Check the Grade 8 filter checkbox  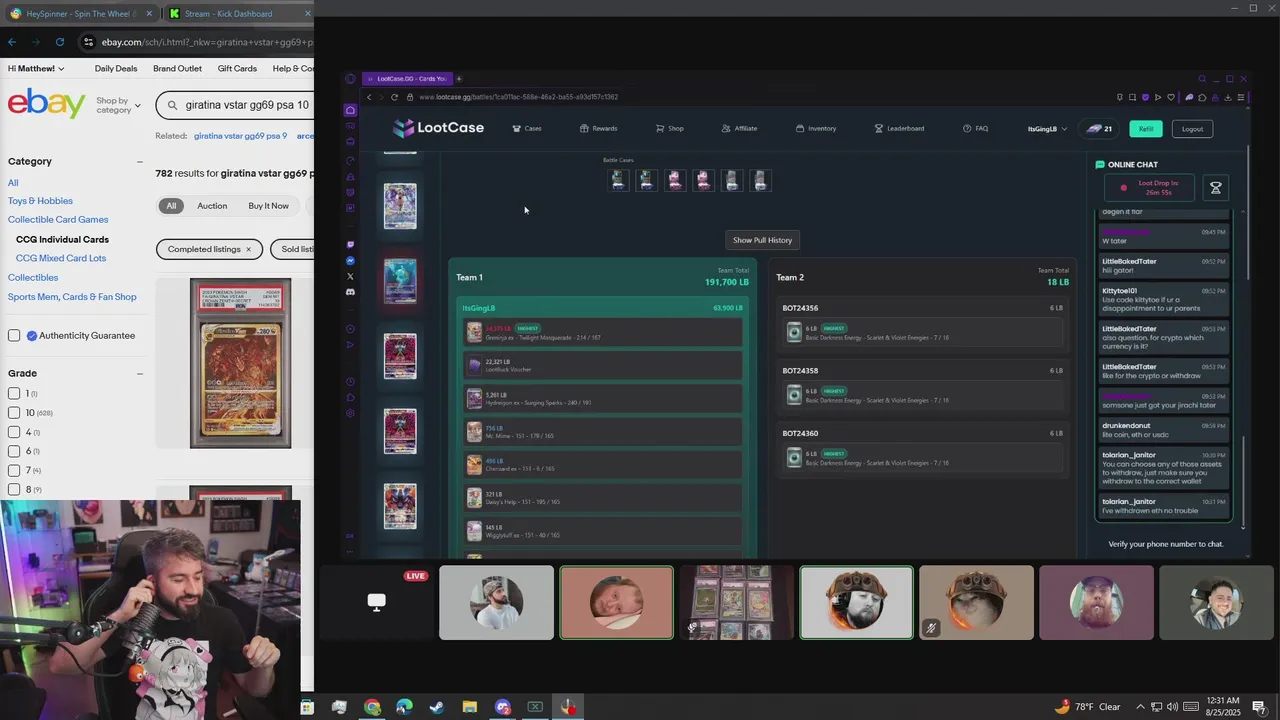[14, 489]
